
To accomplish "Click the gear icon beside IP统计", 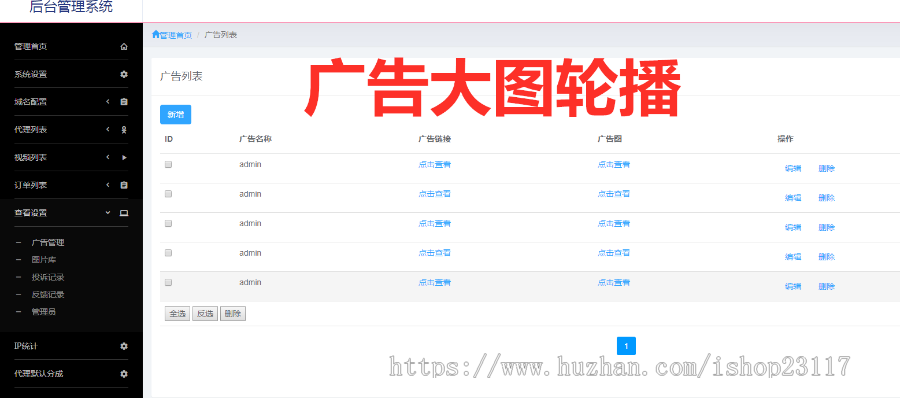I will [x=124, y=346].
